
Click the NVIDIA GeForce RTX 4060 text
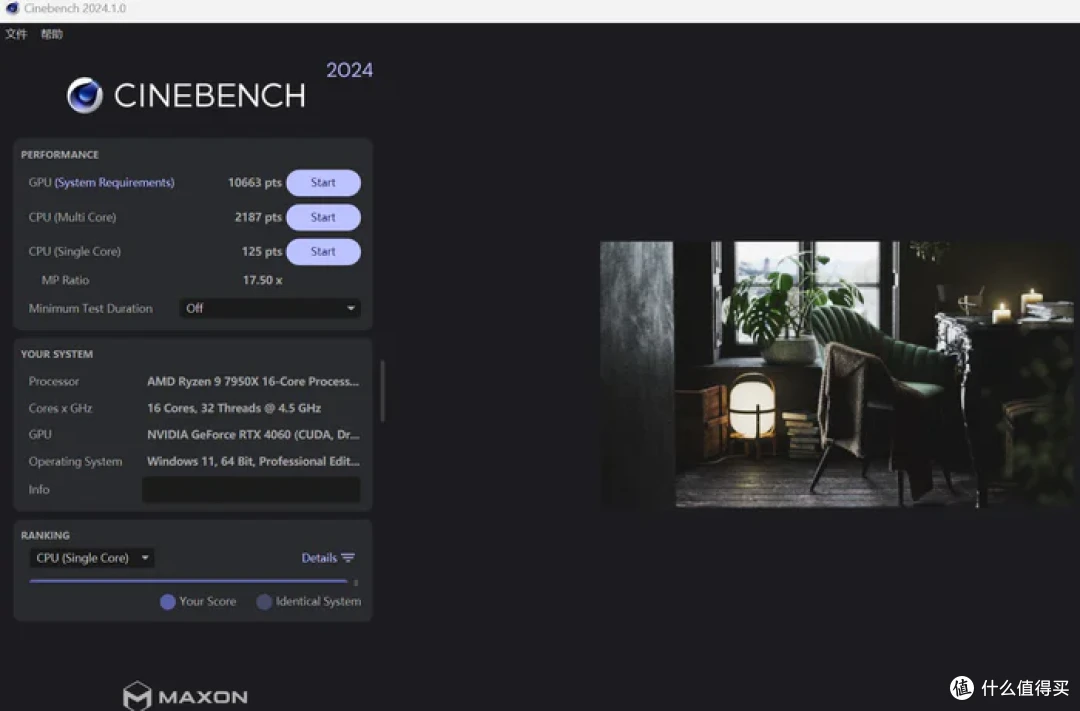[253, 435]
